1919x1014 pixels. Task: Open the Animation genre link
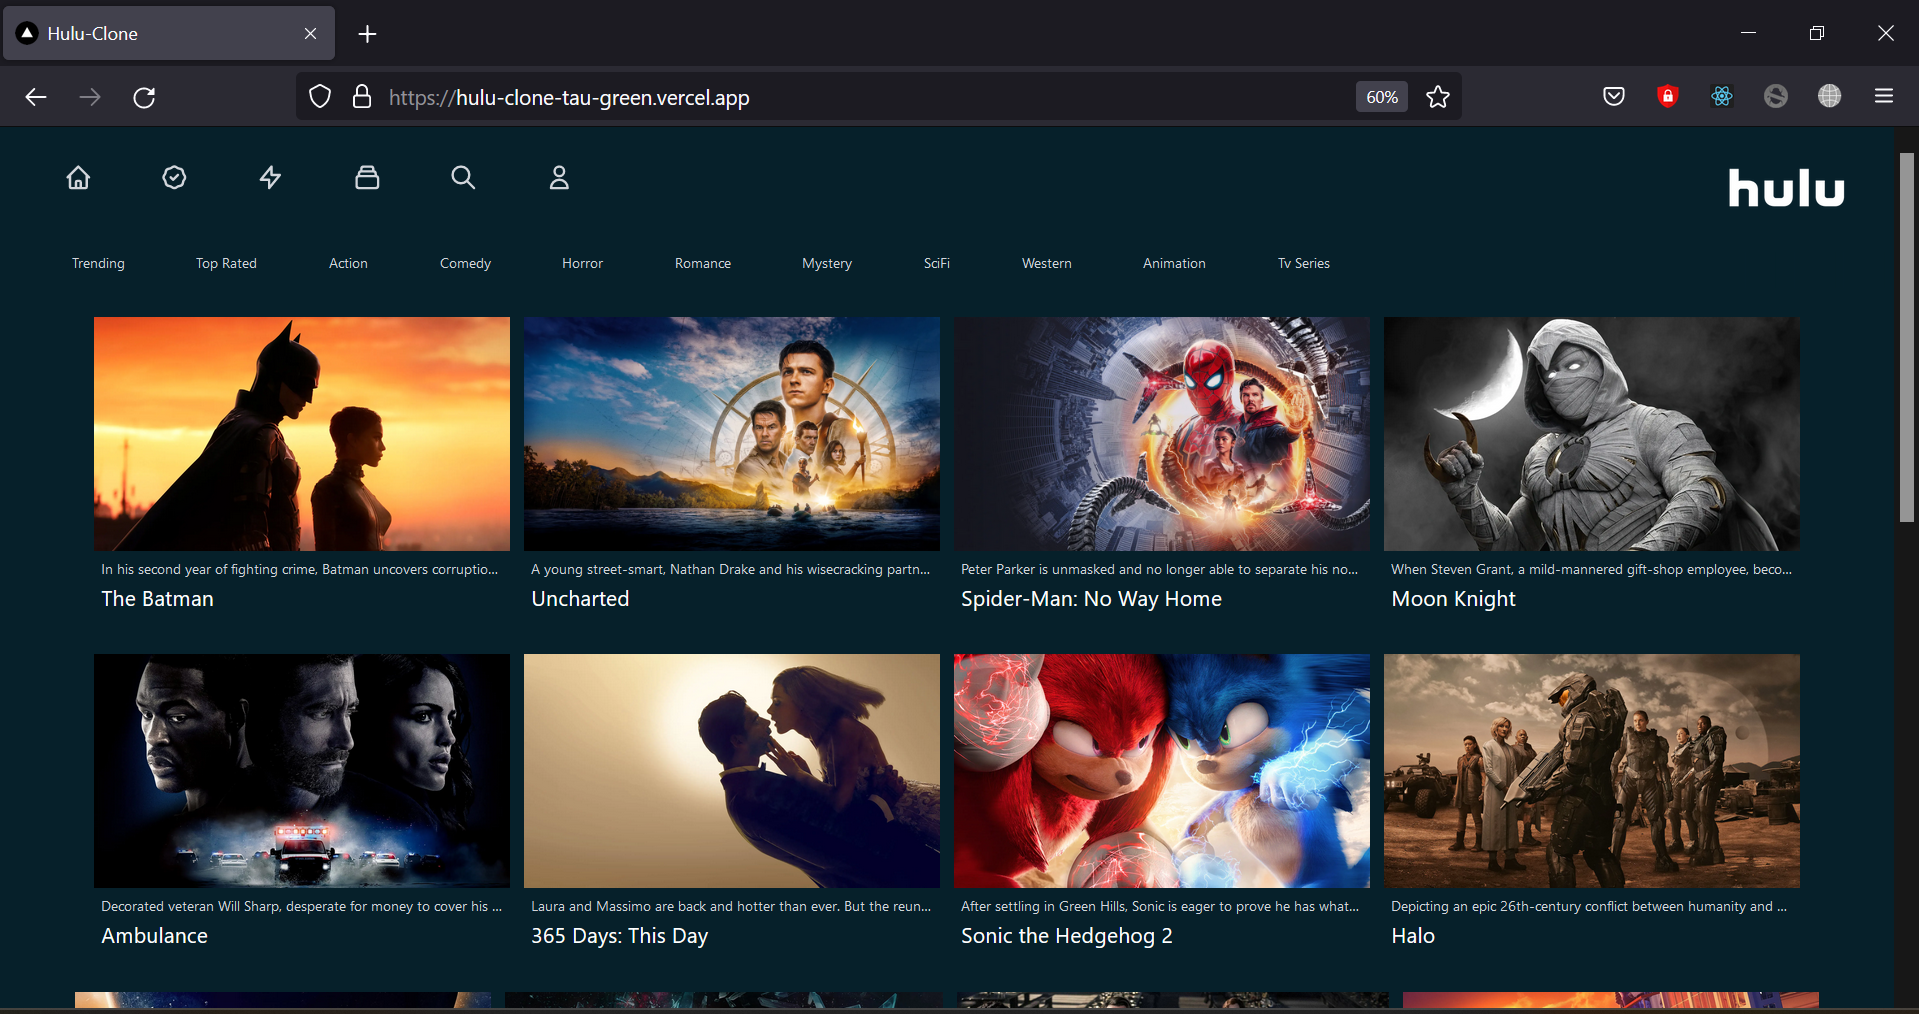click(x=1174, y=263)
